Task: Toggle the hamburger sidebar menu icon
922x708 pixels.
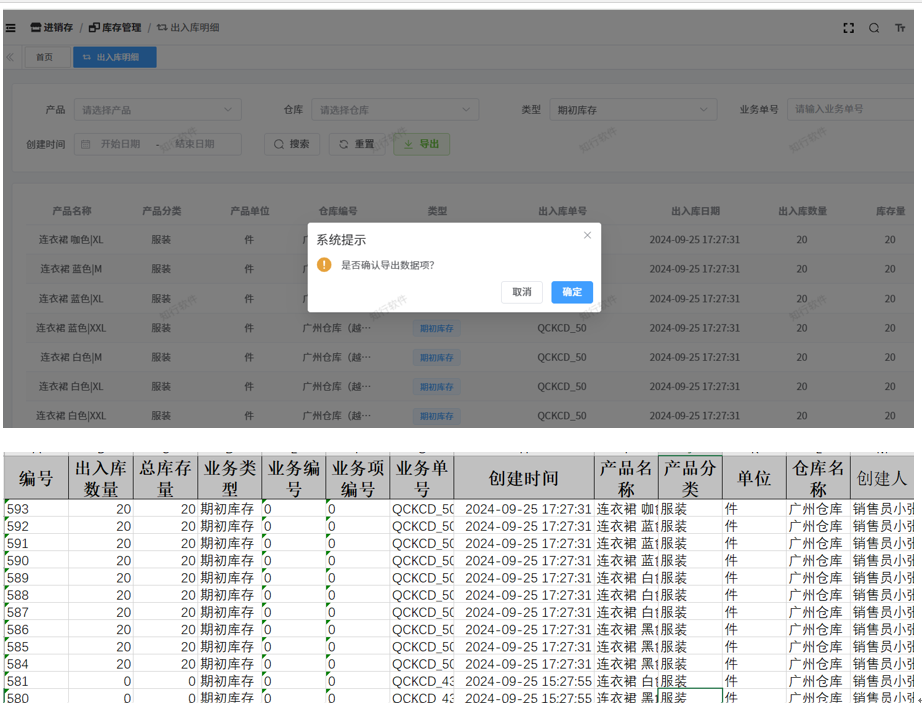Action: coord(10,28)
